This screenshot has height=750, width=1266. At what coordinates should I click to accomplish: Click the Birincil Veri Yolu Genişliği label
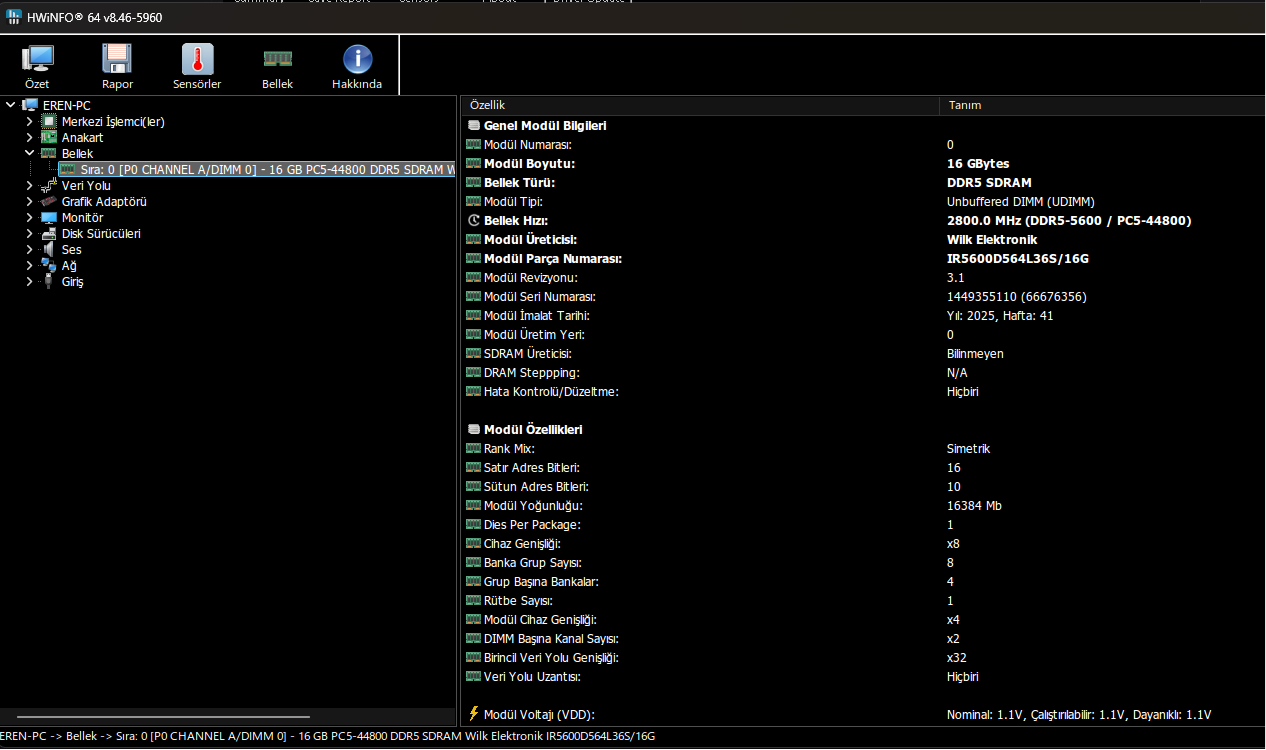coord(552,657)
